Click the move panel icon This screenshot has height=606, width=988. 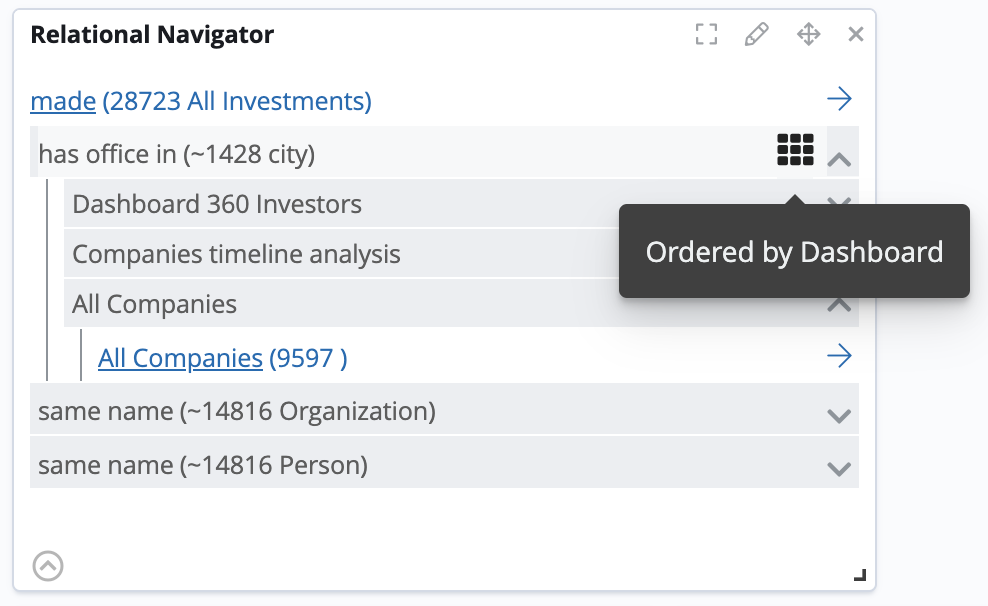[808, 33]
